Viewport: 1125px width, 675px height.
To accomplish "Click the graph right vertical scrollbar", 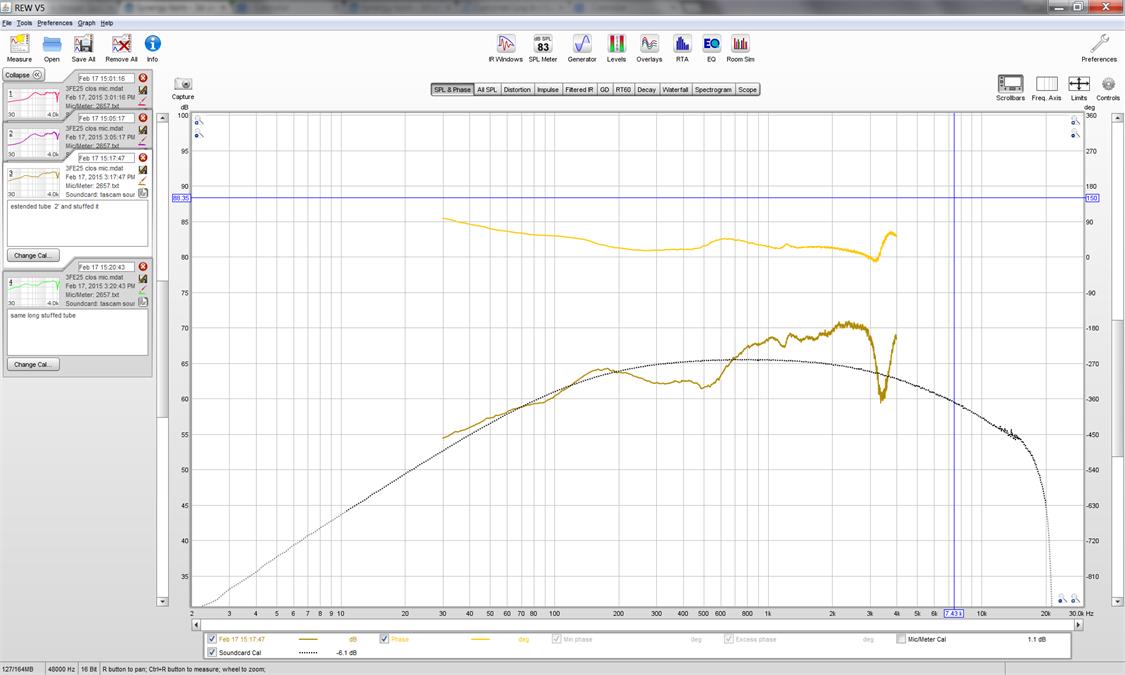I will coord(1118,359).
